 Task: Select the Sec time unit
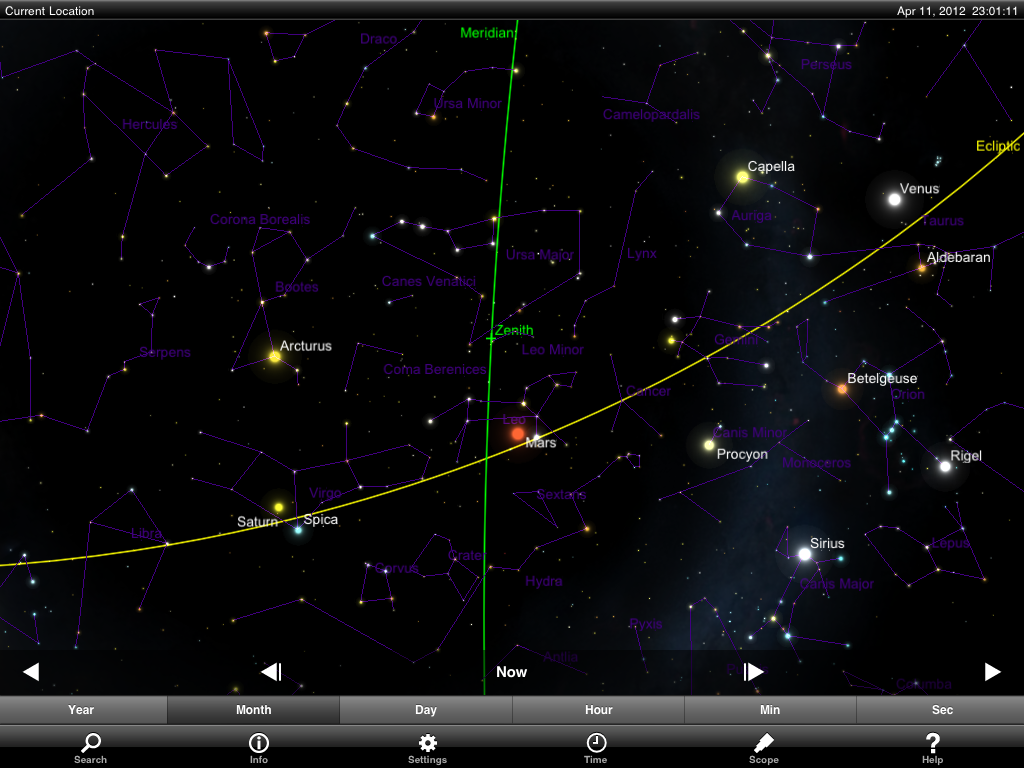(942, 710)
